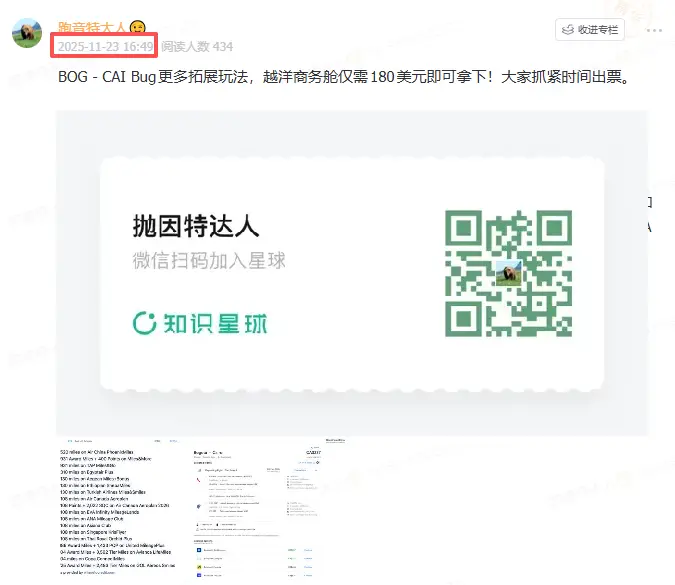Image resolution: width=675 pixels, height=585 pixels.
Task: Open the 知识星球 QR code card image
Action: pos(352,273)
